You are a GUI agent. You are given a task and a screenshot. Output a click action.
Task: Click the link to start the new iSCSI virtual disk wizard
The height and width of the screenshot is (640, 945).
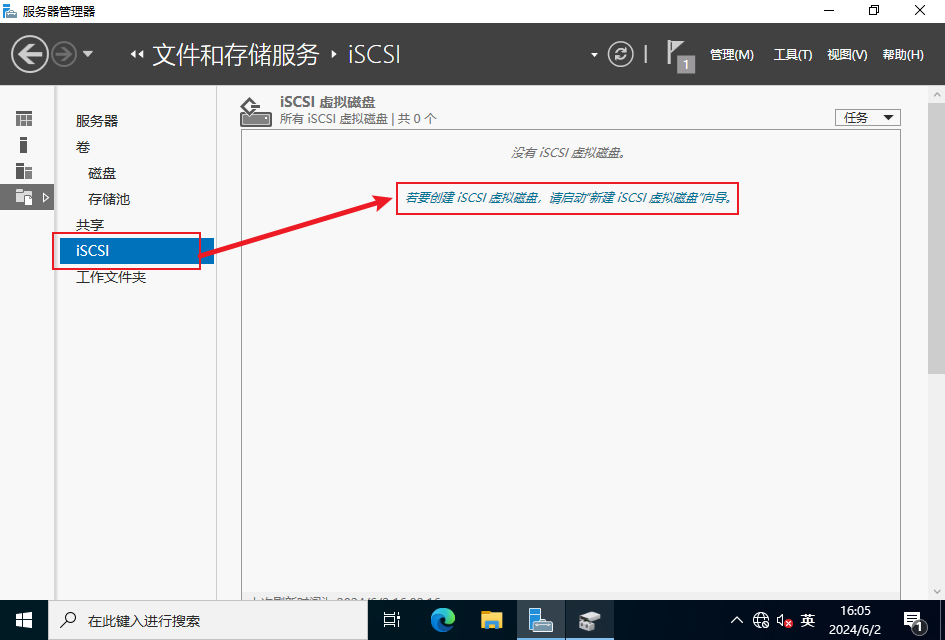coord(568,198)
